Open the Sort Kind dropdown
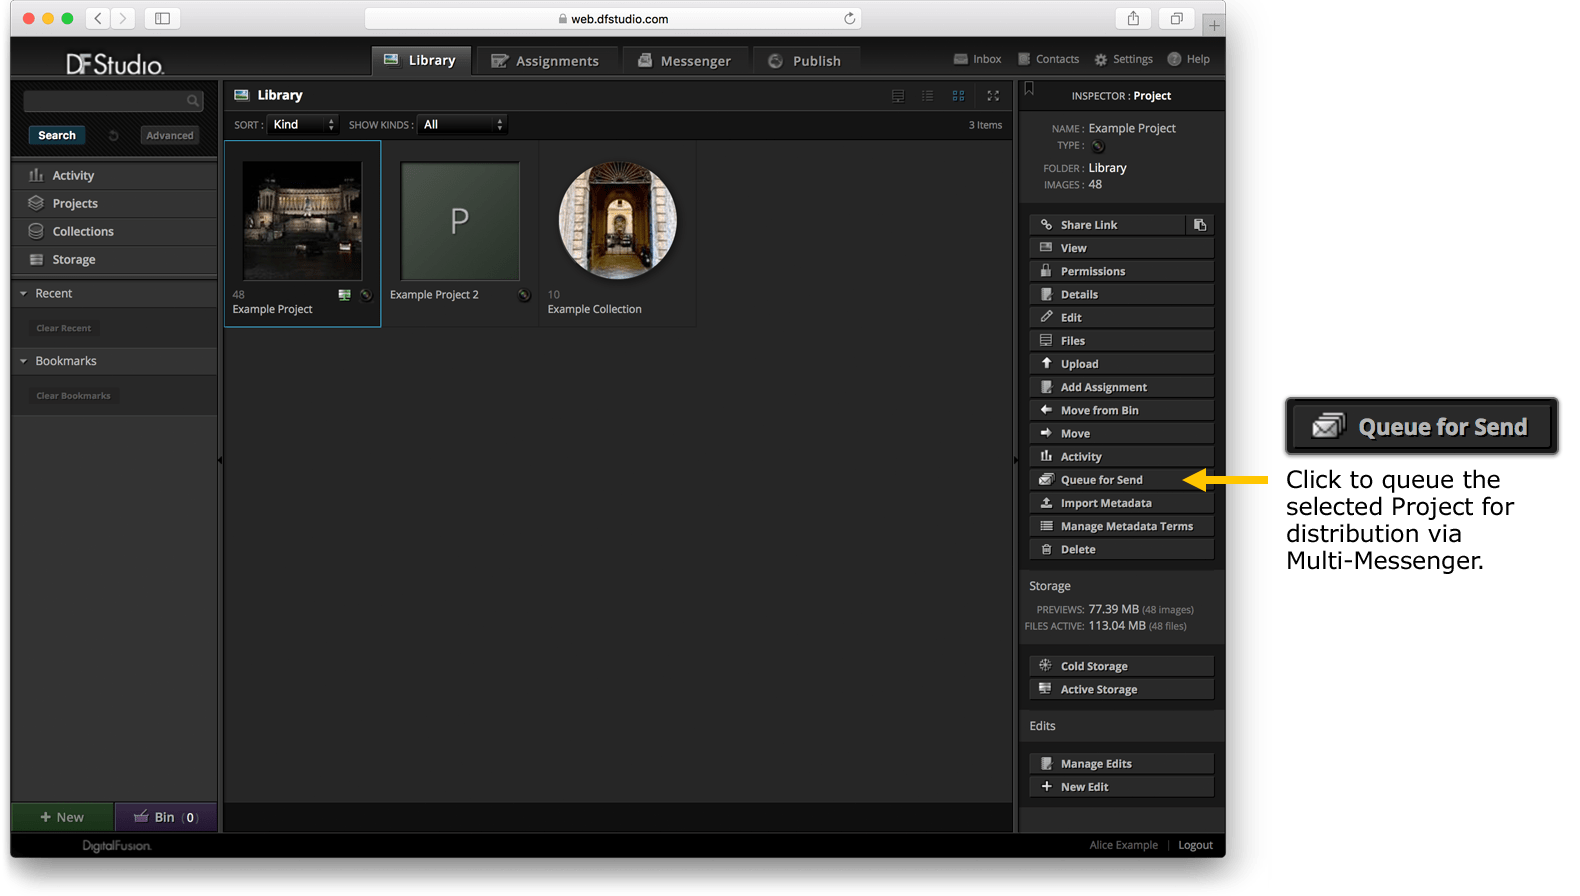The image size is (1580, 896). (303, 125)
